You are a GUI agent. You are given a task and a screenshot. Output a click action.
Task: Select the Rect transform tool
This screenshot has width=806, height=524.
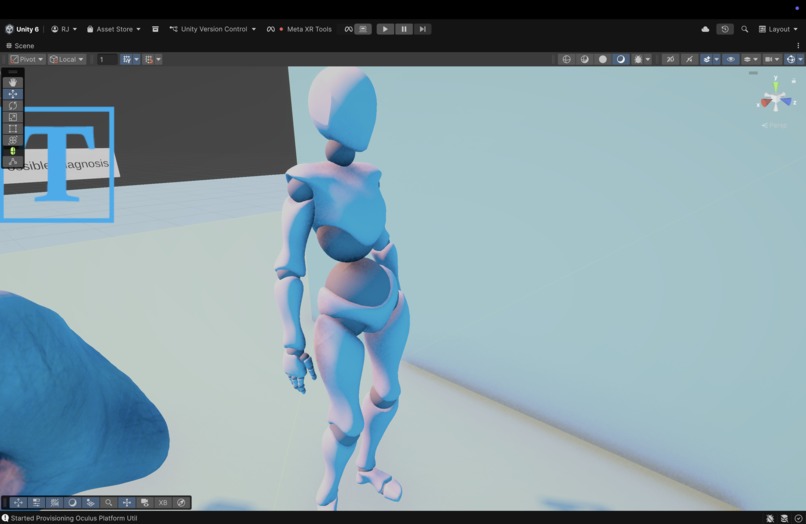point(13,129)
